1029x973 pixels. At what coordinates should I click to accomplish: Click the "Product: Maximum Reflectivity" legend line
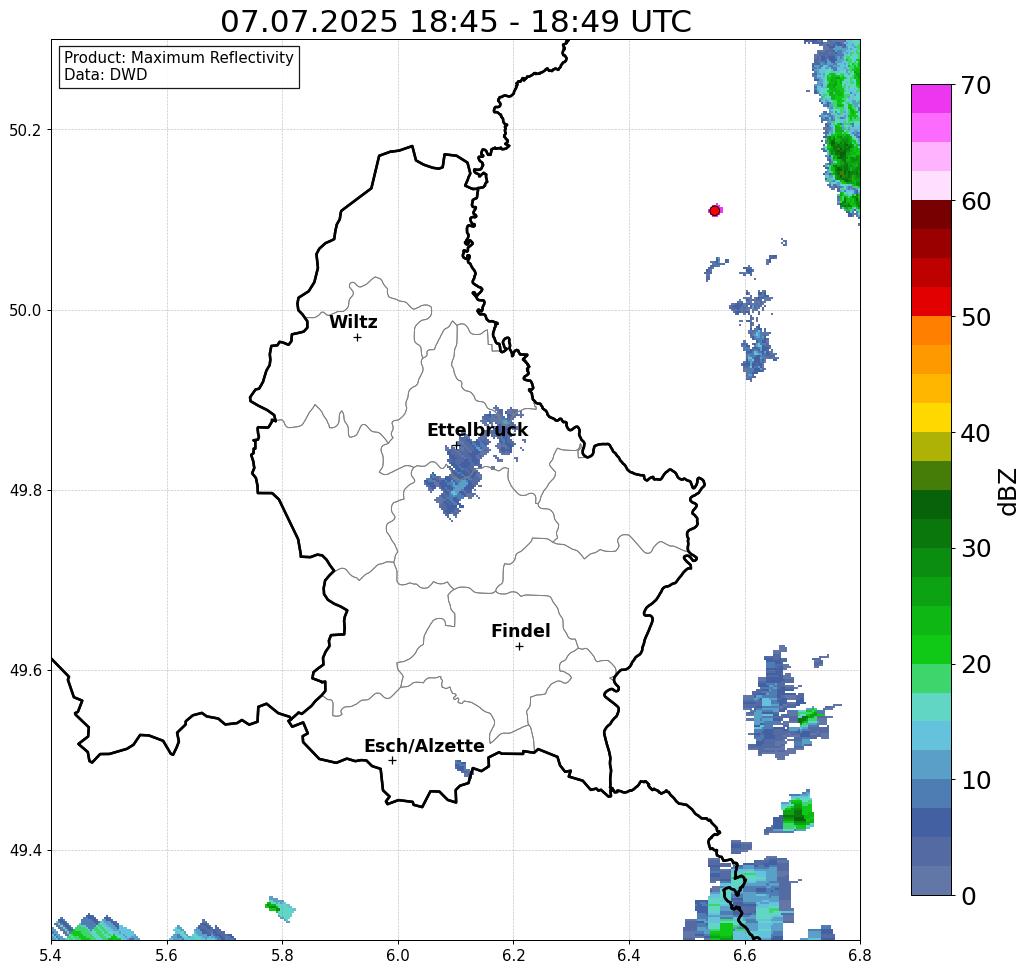point(178,58)
